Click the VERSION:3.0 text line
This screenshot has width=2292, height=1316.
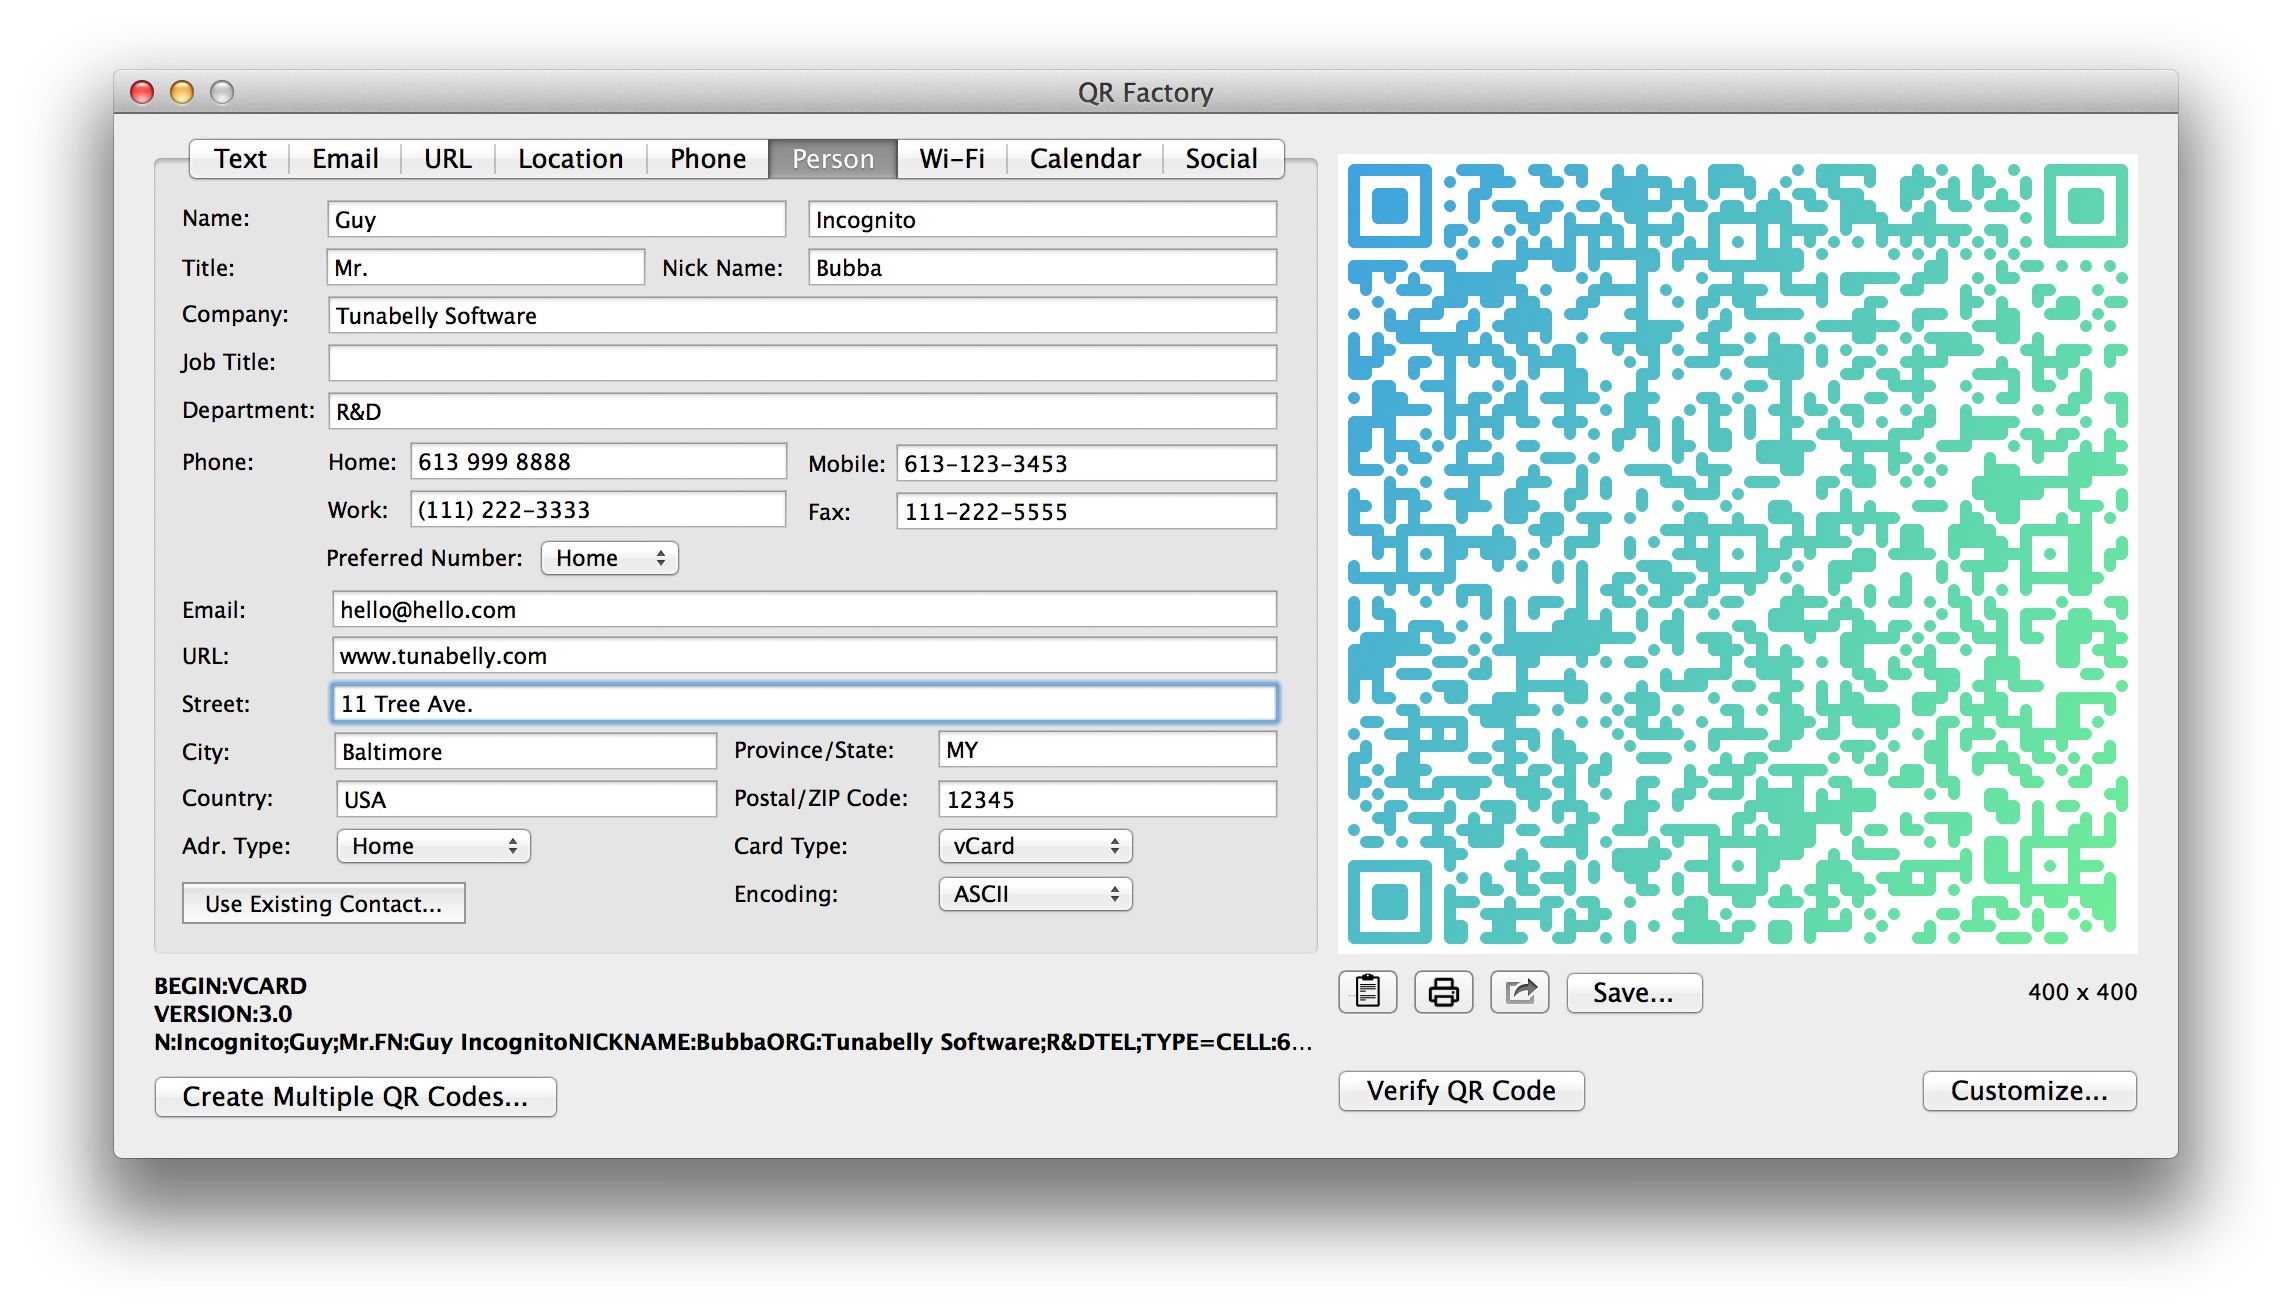pos(223,1013)
